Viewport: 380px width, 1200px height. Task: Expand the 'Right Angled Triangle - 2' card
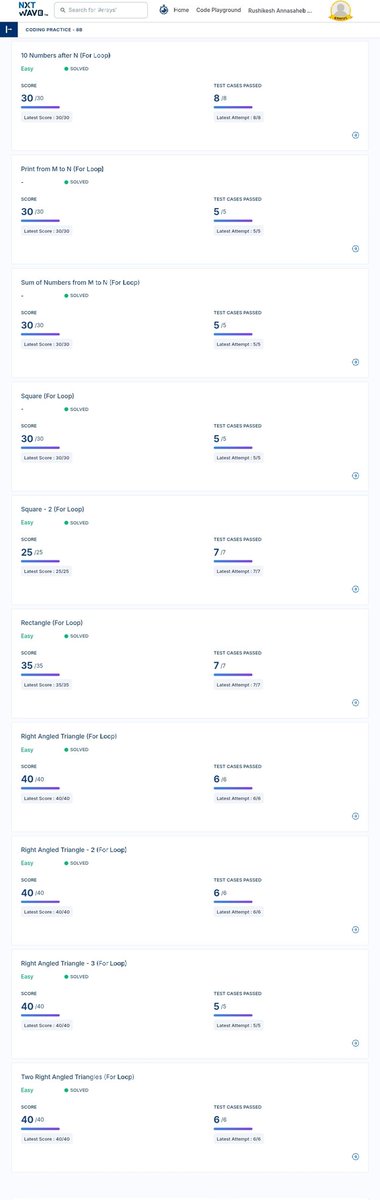tap(356, 930)
